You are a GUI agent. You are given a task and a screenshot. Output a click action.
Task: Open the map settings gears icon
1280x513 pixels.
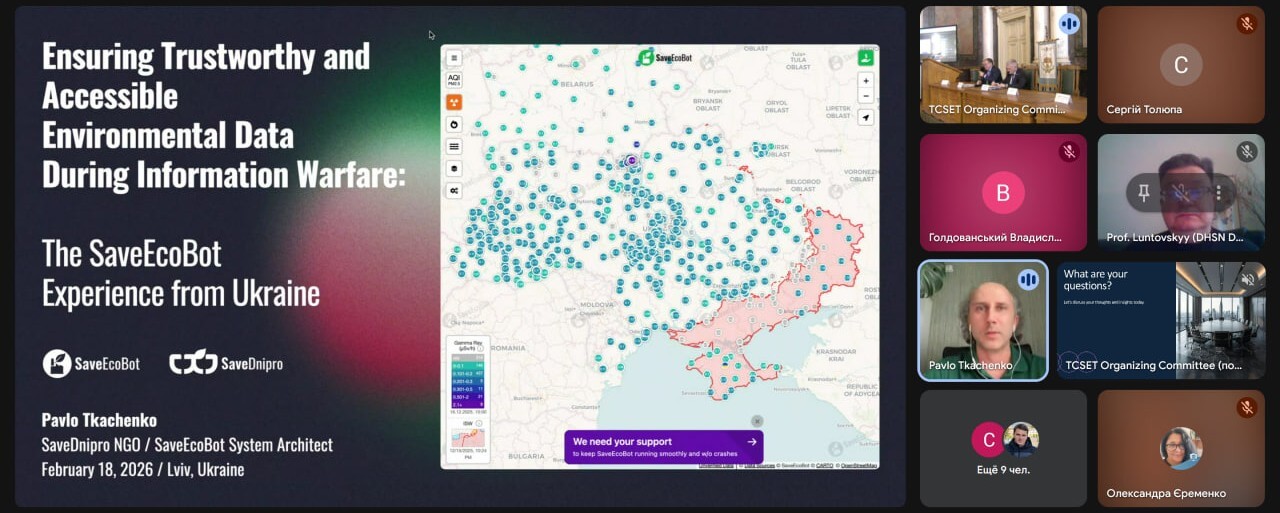pyautogui.click(x=454, y=190)
